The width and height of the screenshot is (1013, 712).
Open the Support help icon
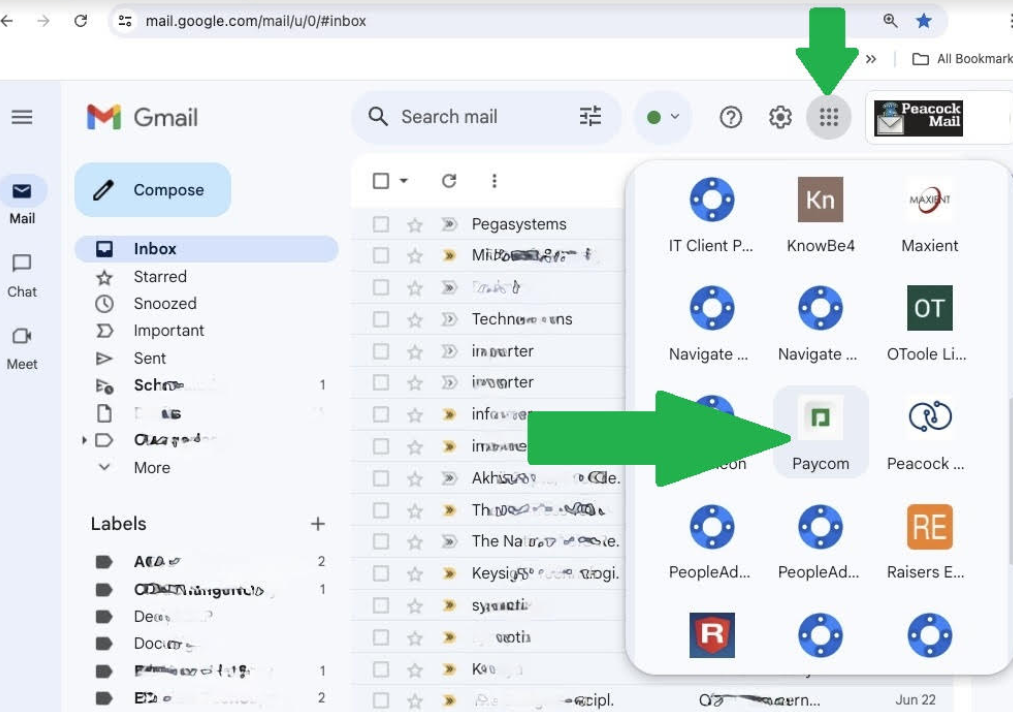click(731, 118)
